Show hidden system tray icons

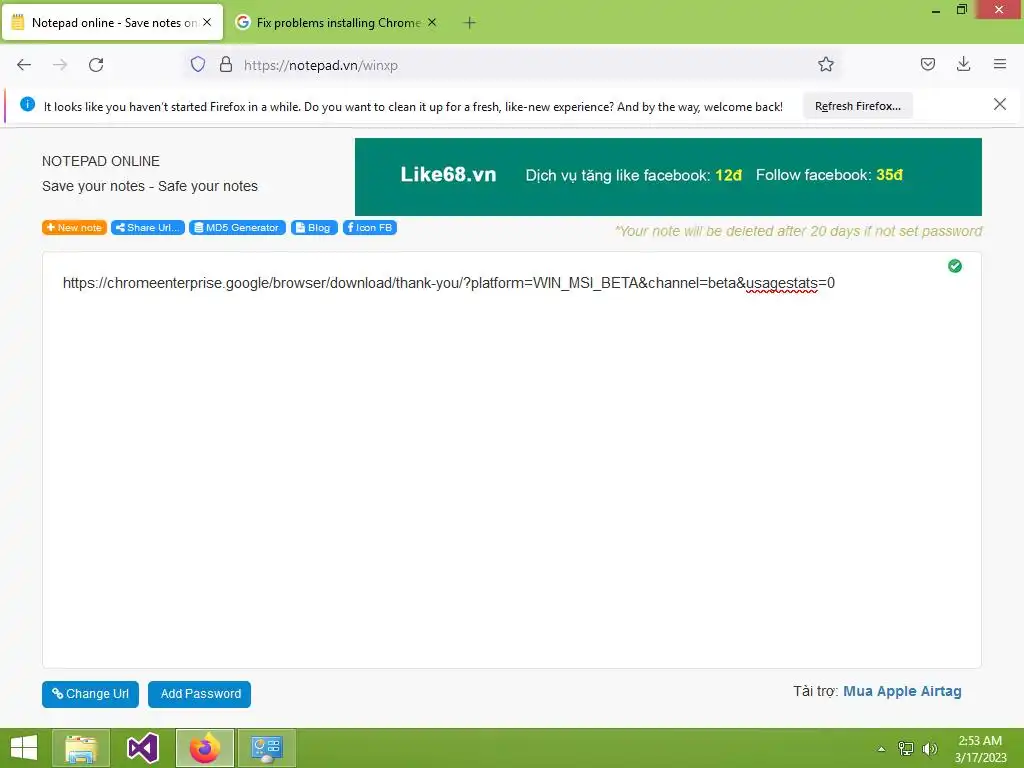tap(881, 748)
